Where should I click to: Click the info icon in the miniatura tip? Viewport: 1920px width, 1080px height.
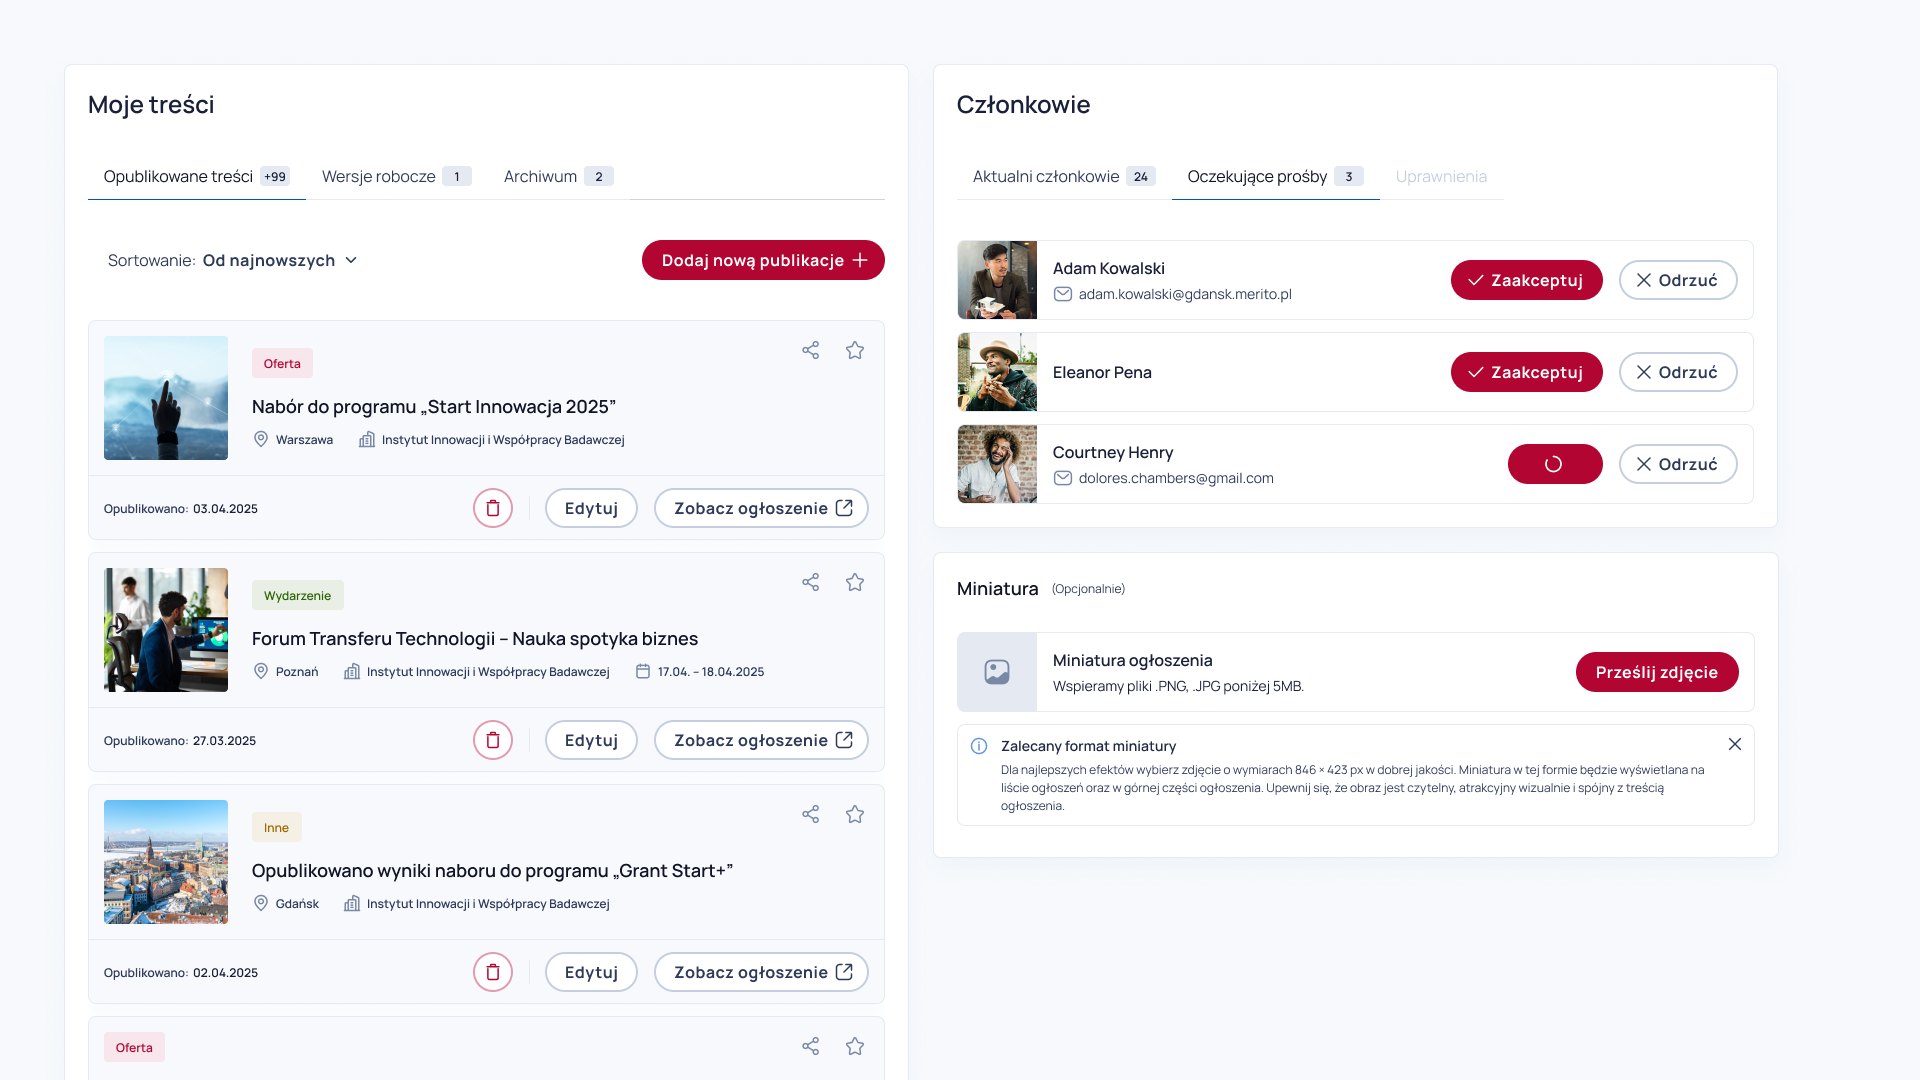click(978, 746)
